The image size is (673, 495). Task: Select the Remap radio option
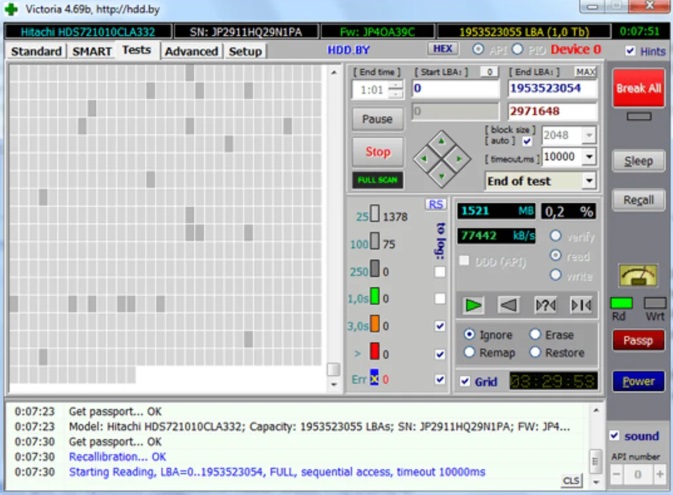(470, 352)
